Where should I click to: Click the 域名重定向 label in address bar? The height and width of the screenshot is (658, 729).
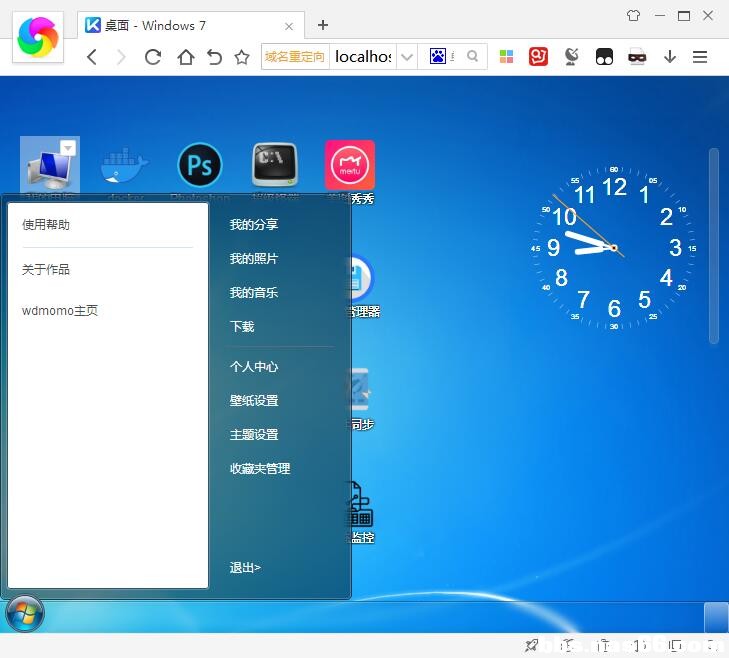295,57
